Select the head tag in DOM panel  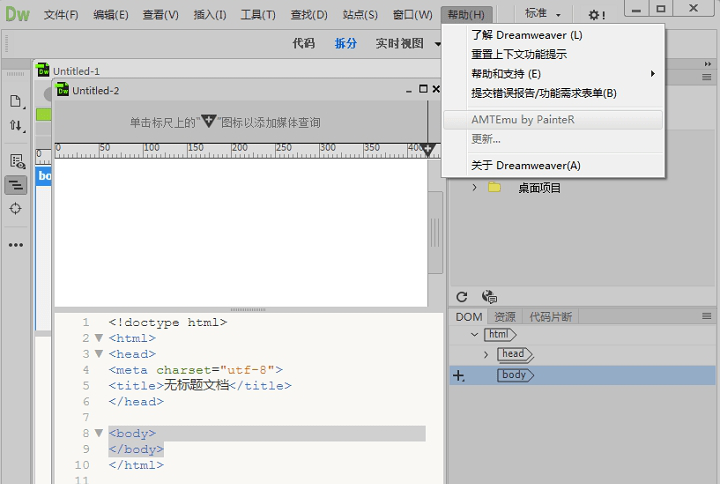tap(515, 354)
